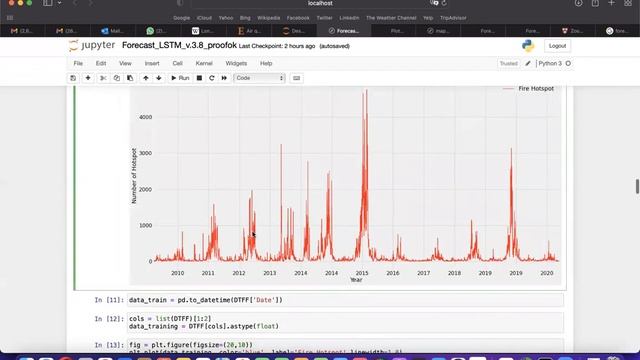Open a new Safari tab with plus
This screenshot has height=360, width=640.
611,3
